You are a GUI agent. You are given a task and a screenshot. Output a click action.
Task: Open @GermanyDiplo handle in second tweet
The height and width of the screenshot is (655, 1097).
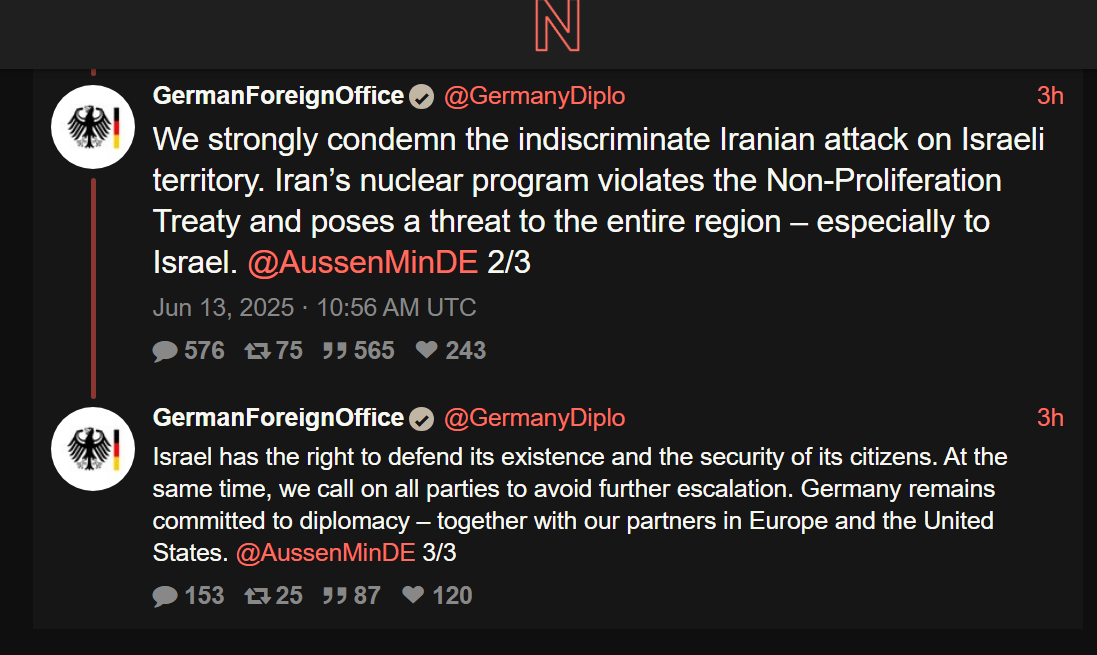pos(535,418)
